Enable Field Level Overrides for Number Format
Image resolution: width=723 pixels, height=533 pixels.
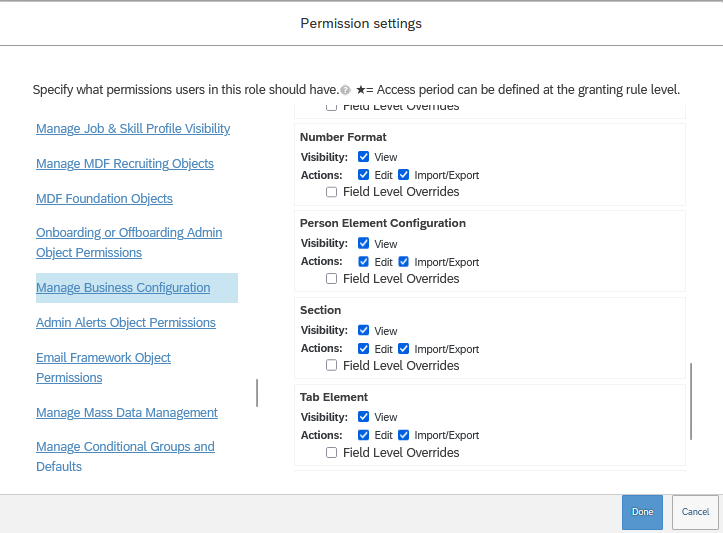pos(332,192)
